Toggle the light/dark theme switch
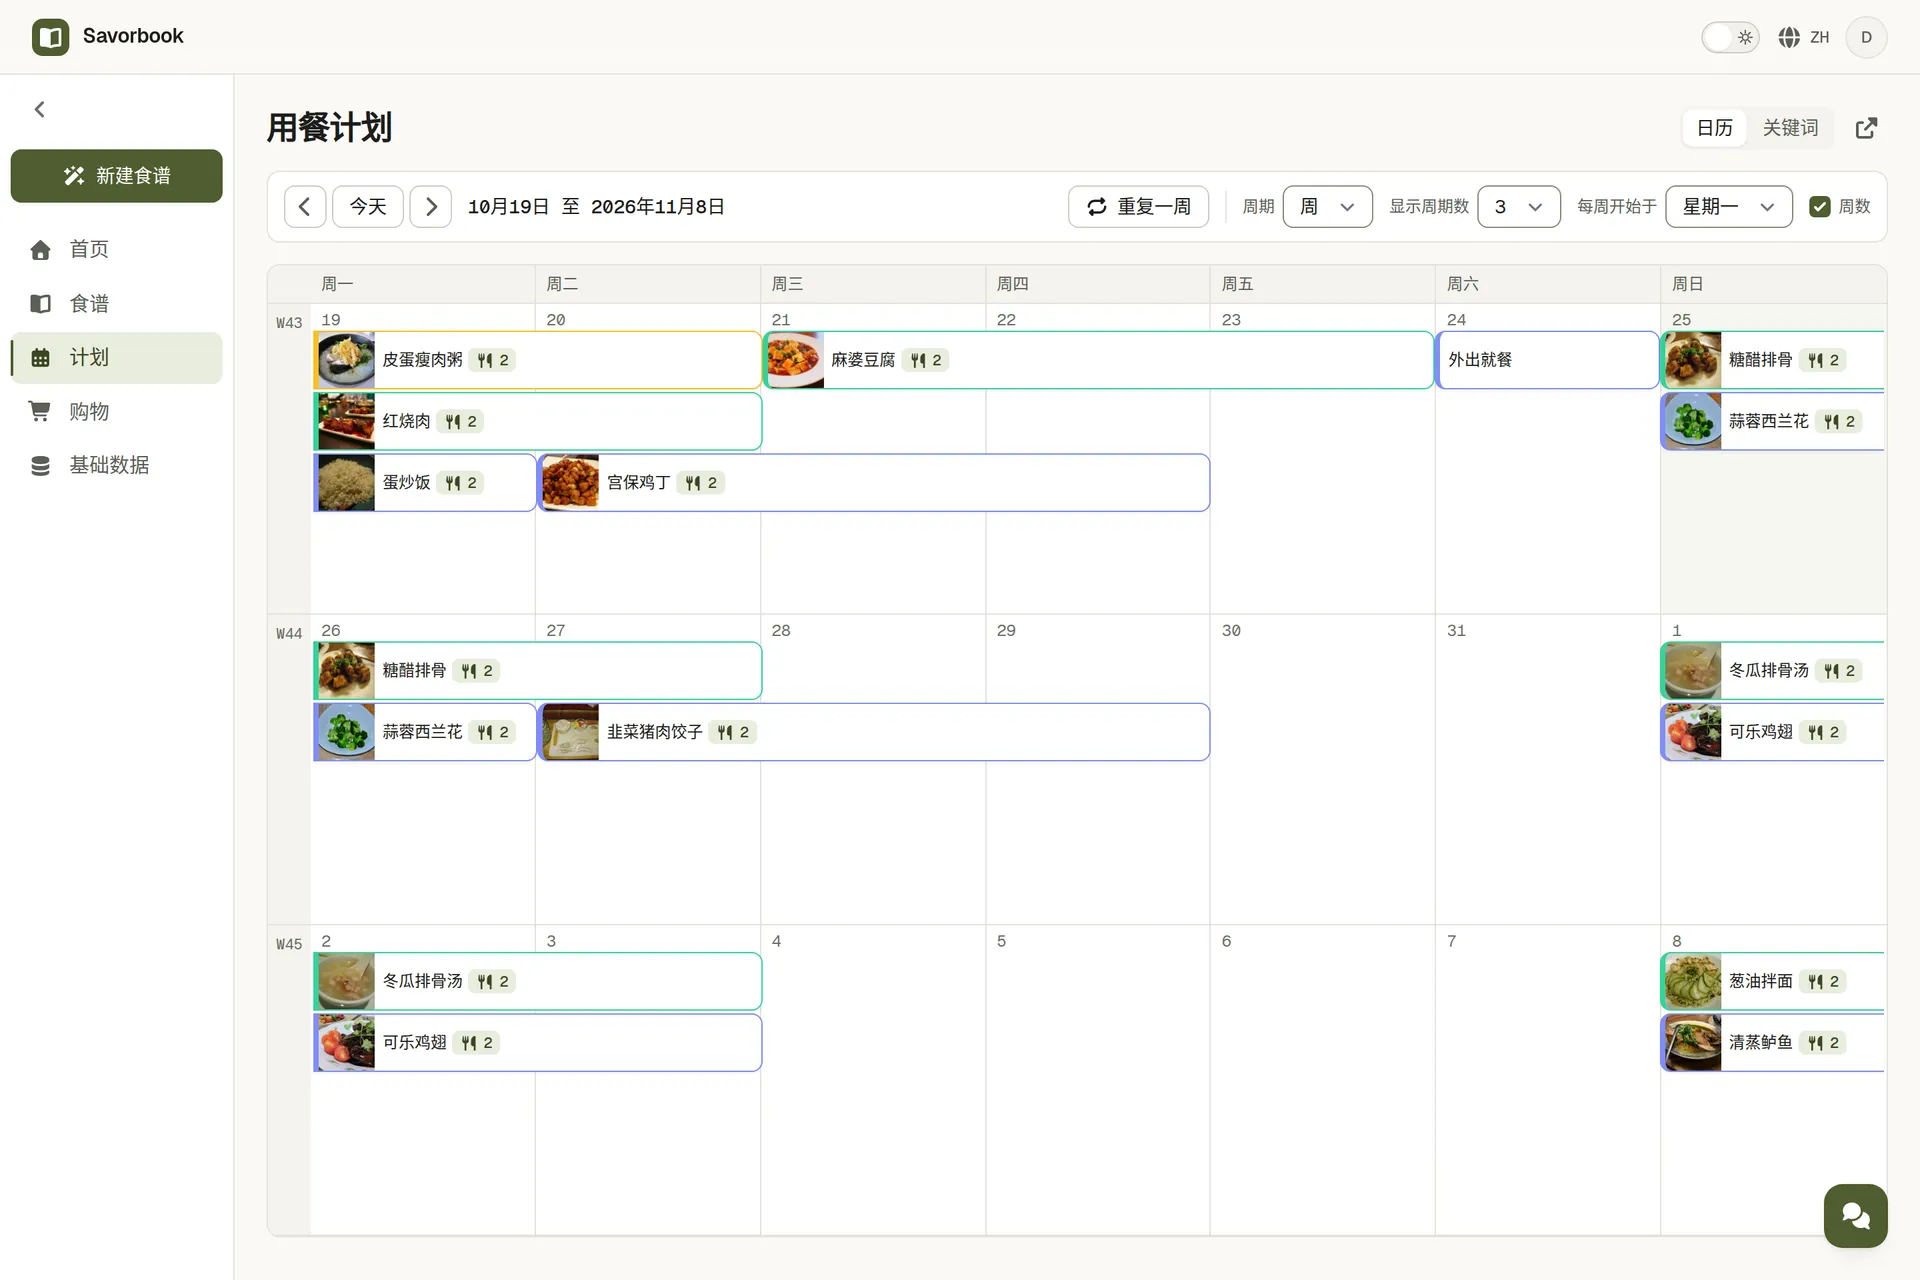Image resolution: width=1920 pixels, height=1280 pixels. [x=1730, y=37]
